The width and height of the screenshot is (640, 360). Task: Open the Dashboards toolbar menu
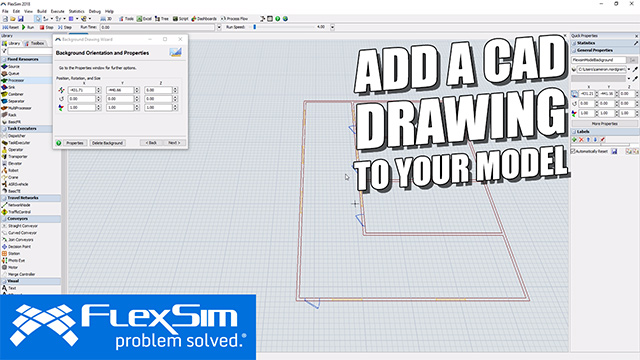[x=204, y=19]
